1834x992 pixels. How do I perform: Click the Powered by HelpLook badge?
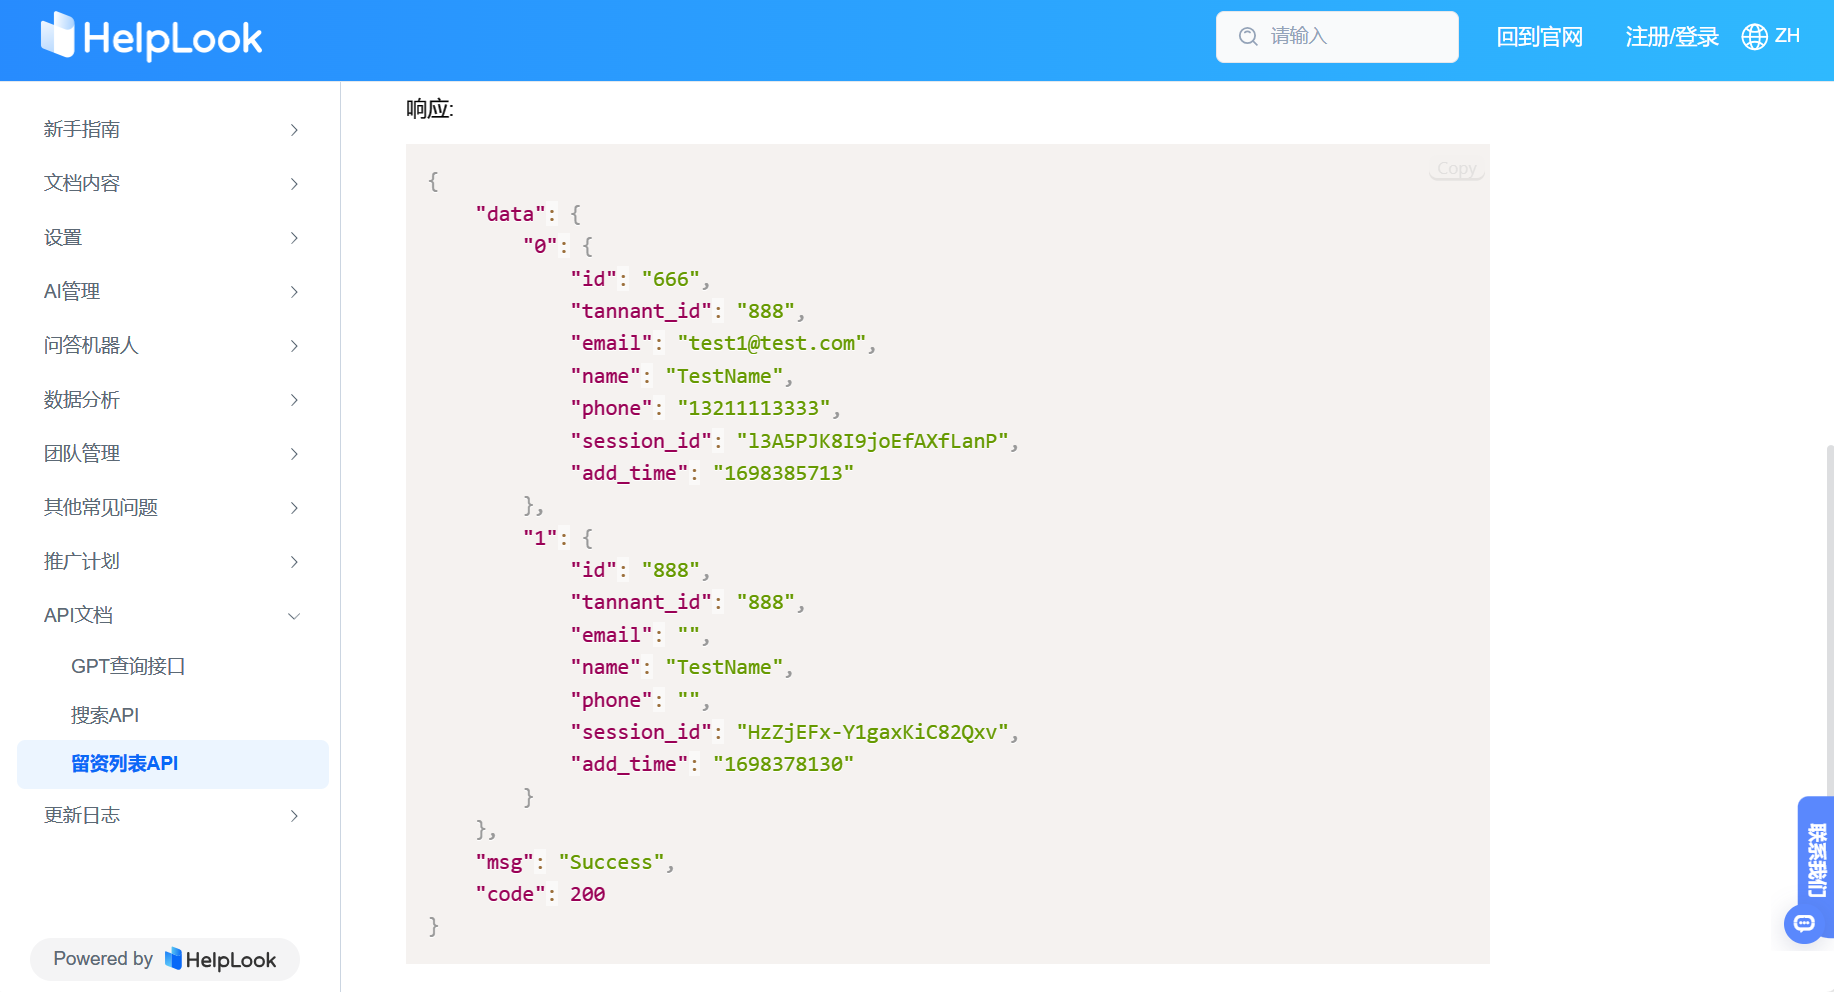(165, 959)
